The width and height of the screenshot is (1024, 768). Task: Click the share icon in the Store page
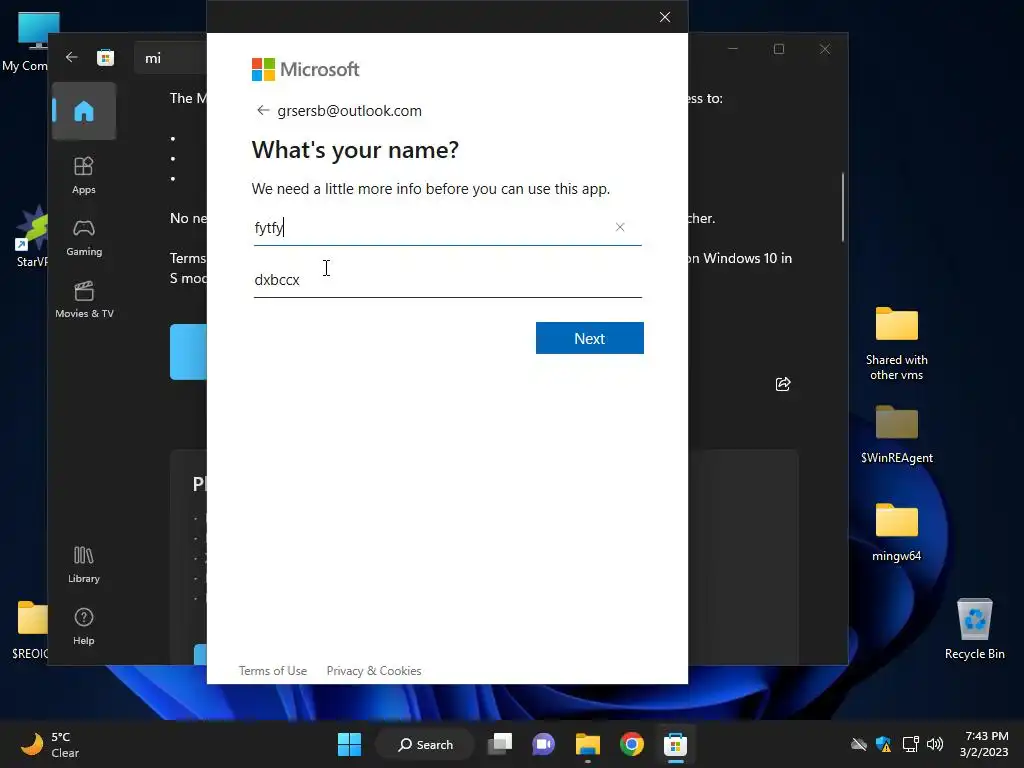(783, 384)
